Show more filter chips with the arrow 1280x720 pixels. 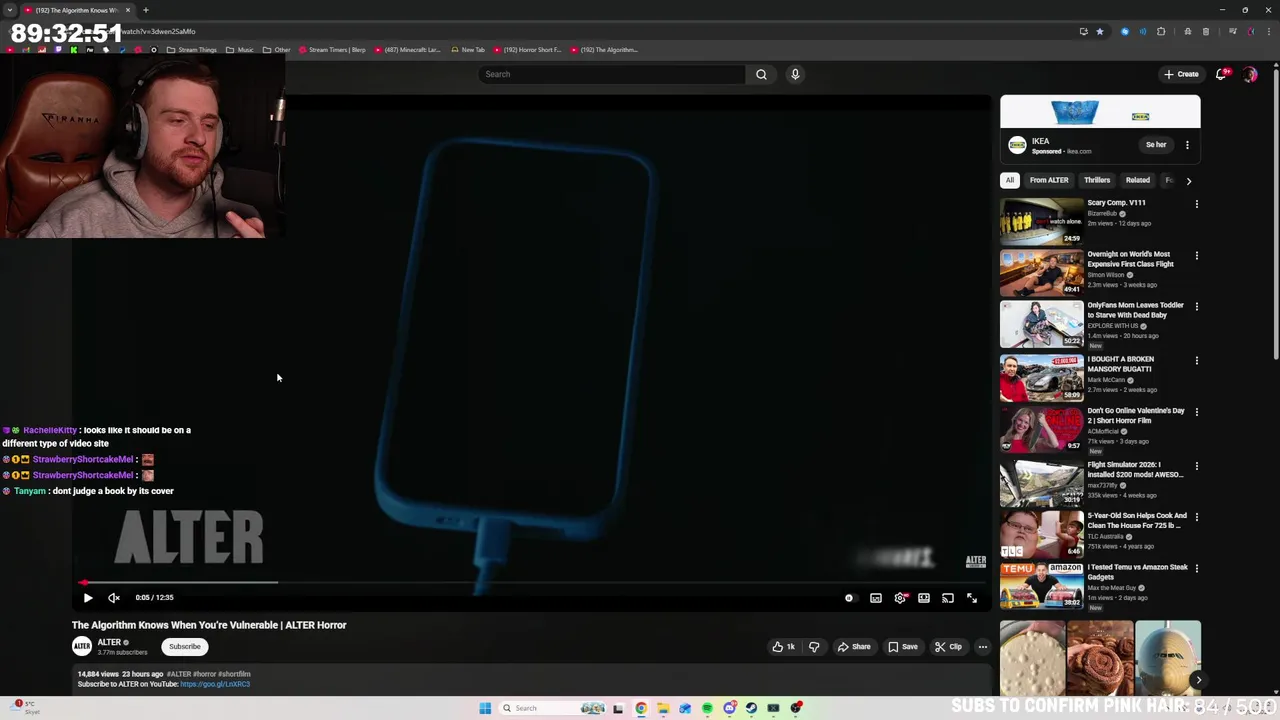tap(1189, 181)
